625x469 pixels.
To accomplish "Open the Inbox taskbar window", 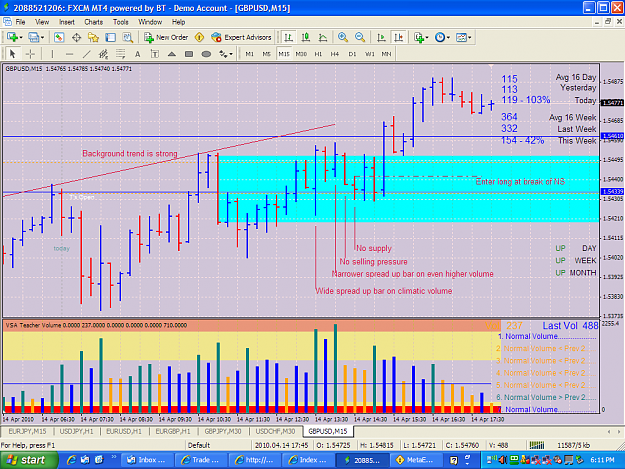I will click(146, 460).
